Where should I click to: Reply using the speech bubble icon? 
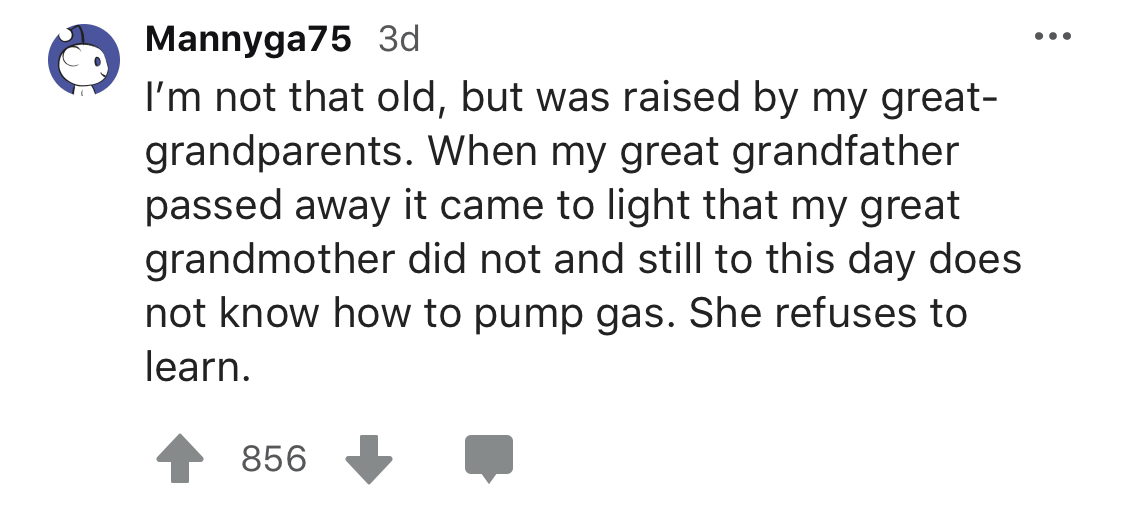coord(488,459)
